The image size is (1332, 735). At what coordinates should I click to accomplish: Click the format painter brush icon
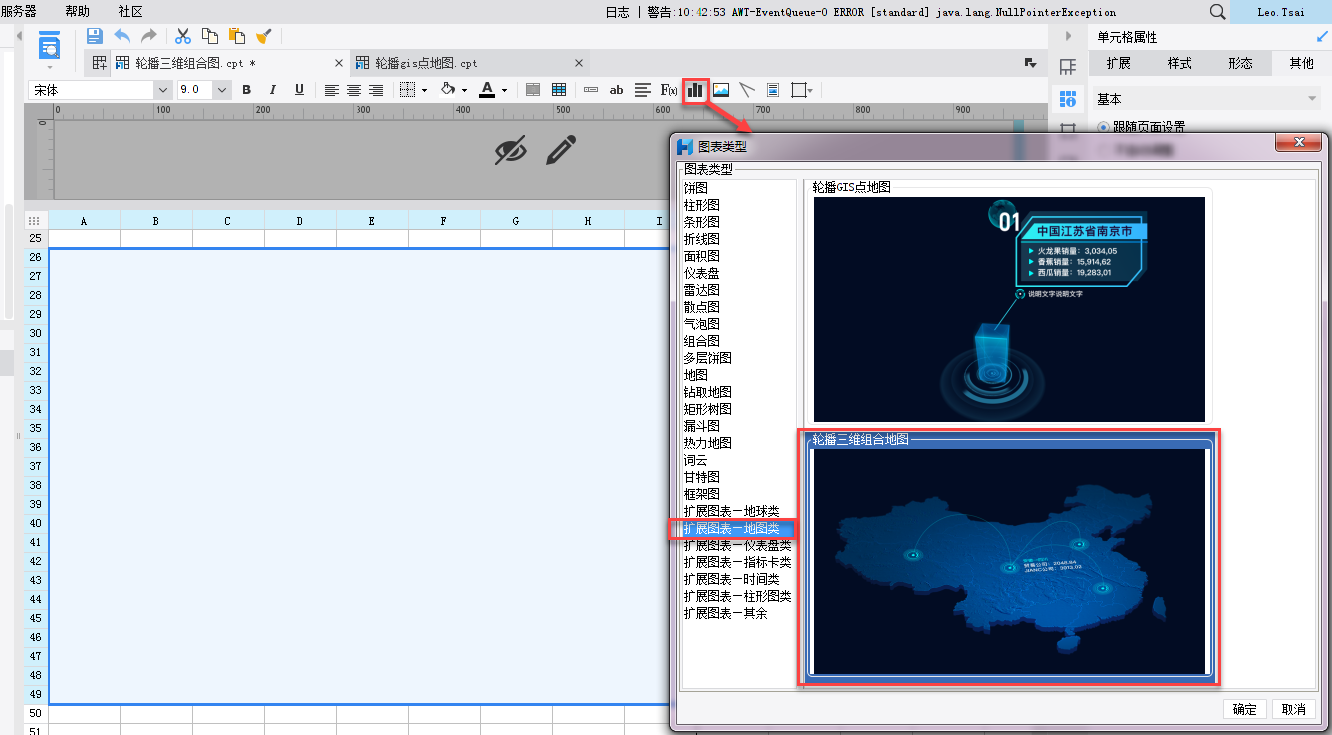(264, 36)
